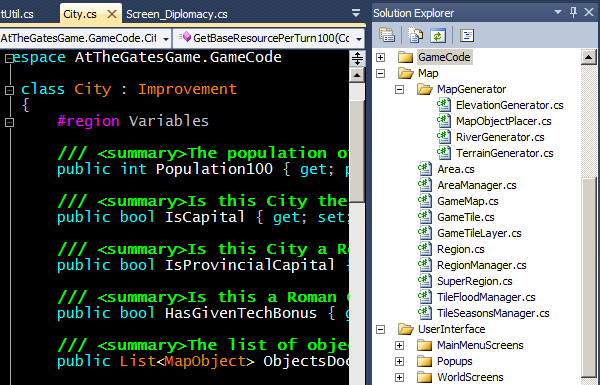Click the pin auto-hide icon on Solution Explorer
Image resolution: width=600 pixels, height=385 pixels.
click(x=573, y=12)
